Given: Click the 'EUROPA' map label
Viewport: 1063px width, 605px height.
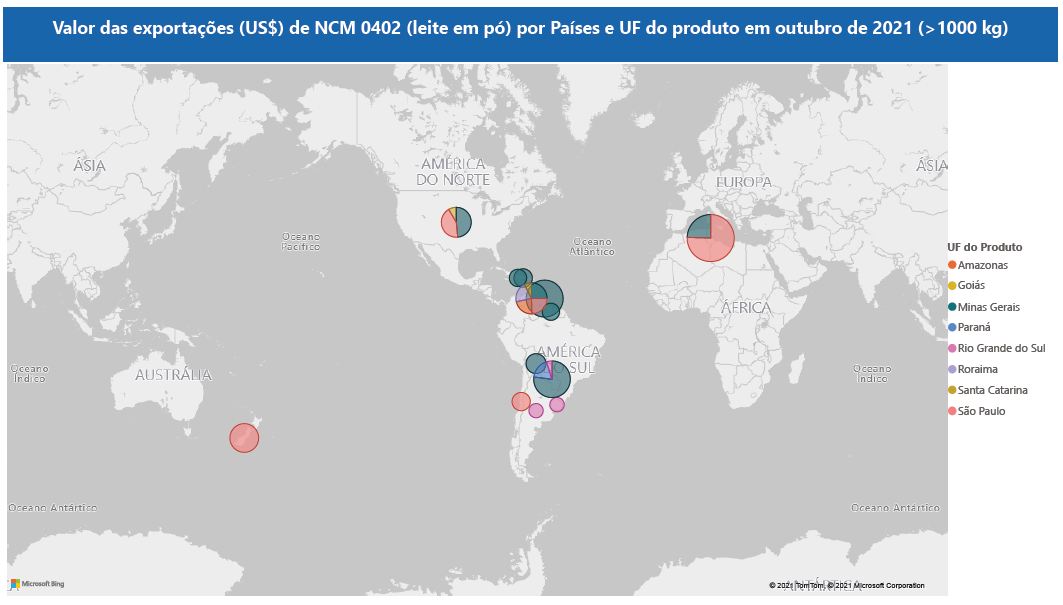Looking at the screenshot, I should click(x=744, y=182).
